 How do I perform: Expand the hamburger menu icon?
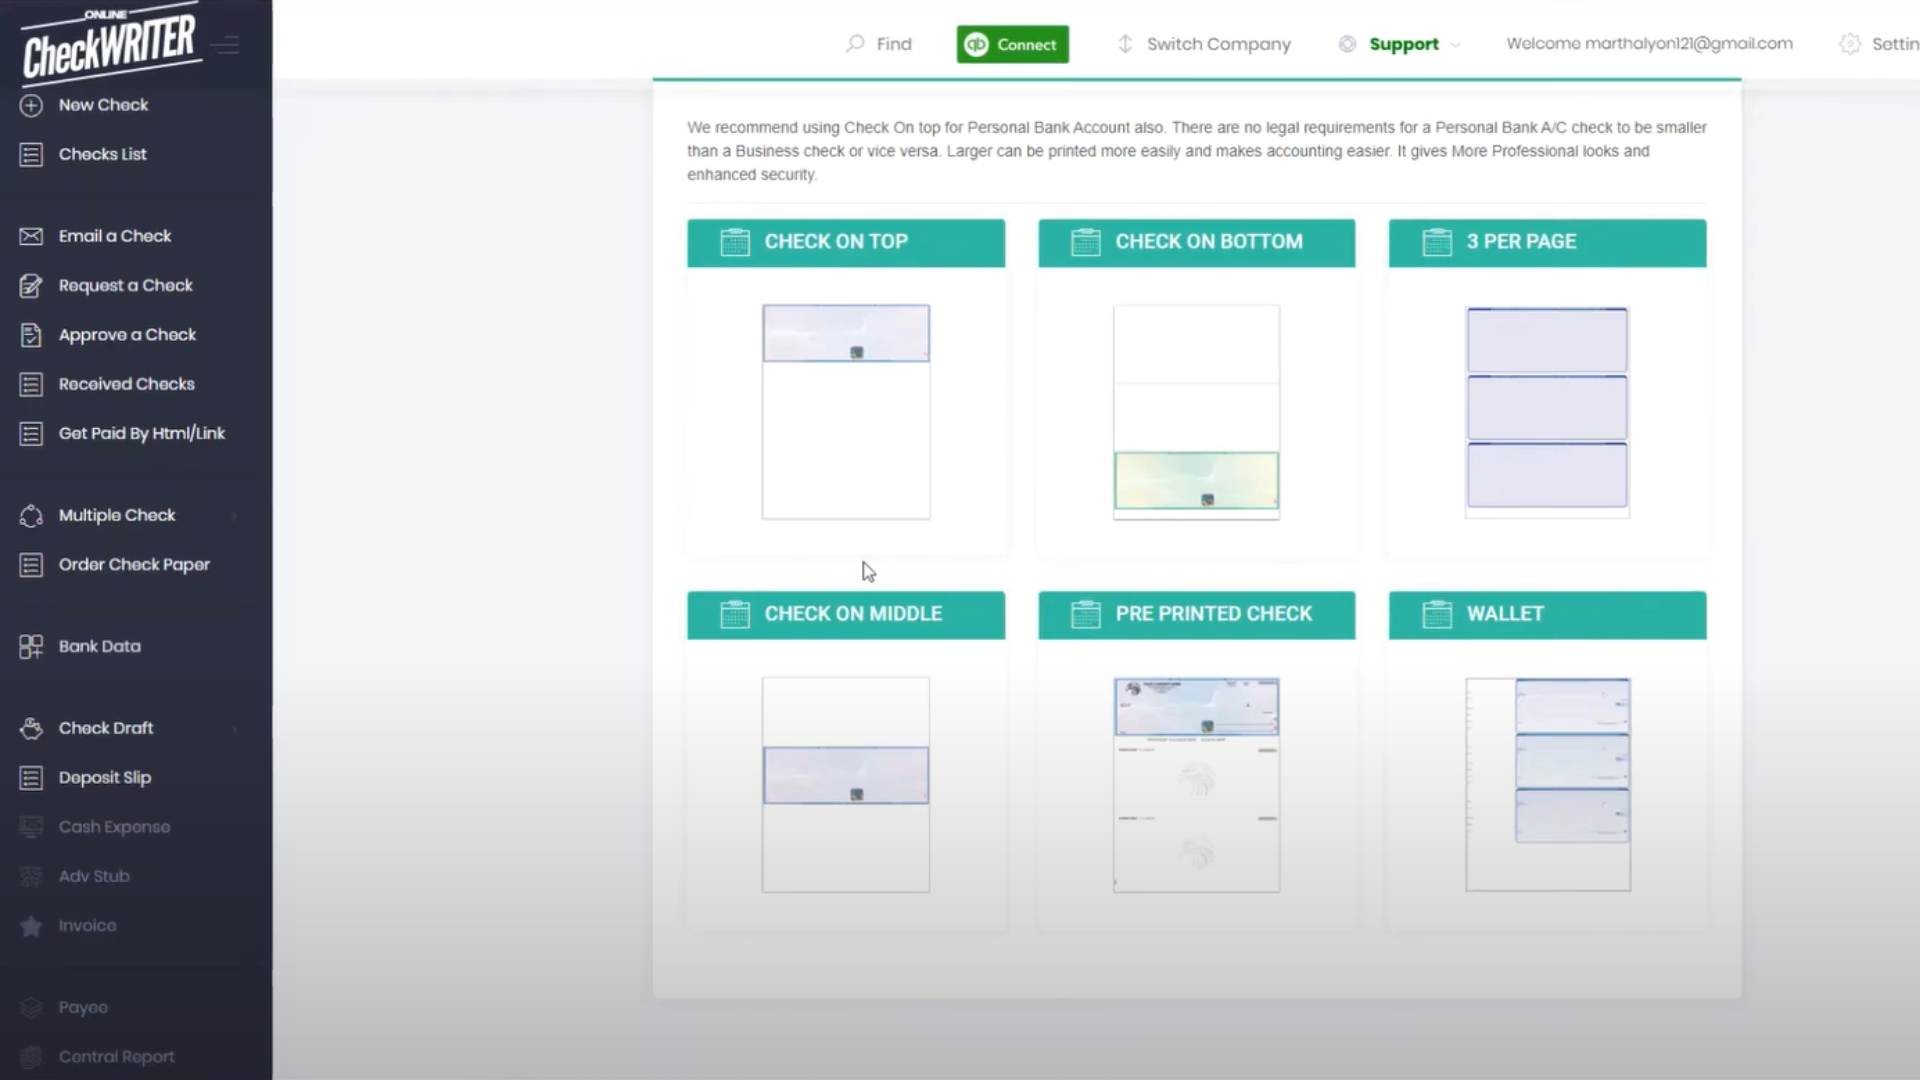pyautogui.click(x=225, y=44)
